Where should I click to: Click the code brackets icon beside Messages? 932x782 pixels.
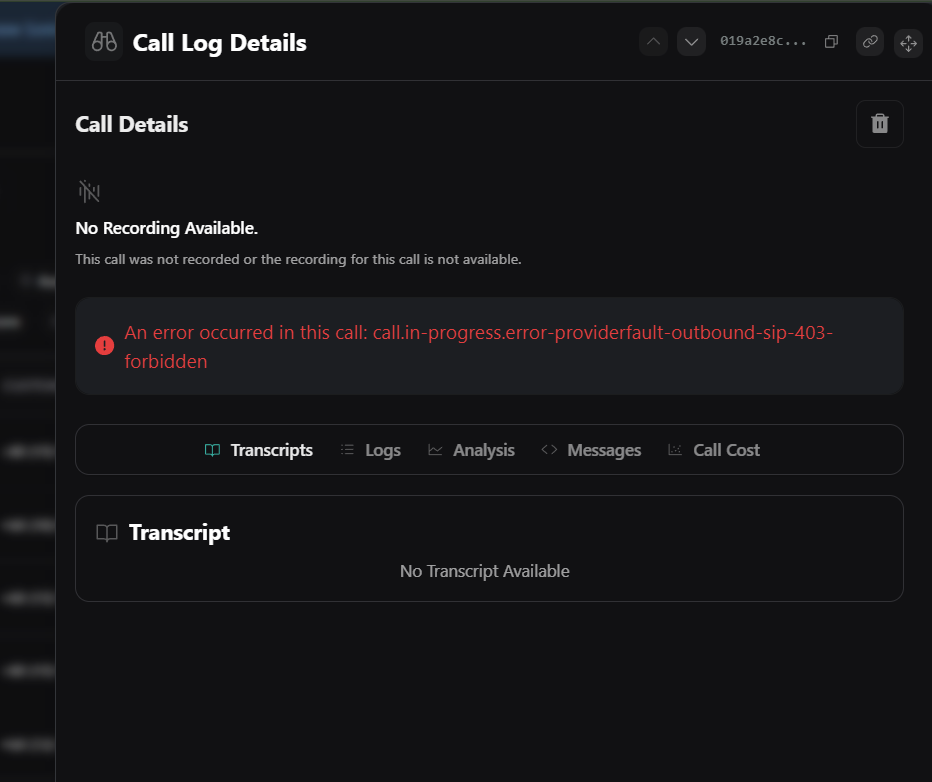pos(549,450)
